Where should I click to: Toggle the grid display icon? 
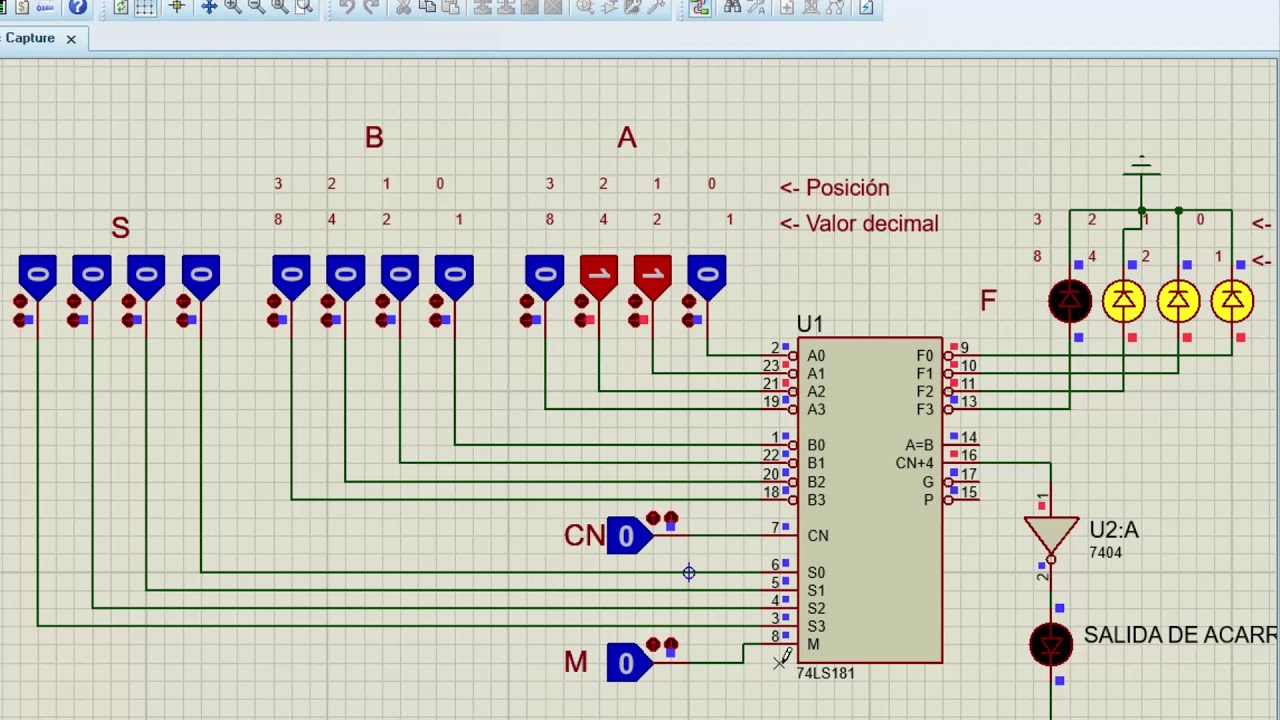point(144,7)
